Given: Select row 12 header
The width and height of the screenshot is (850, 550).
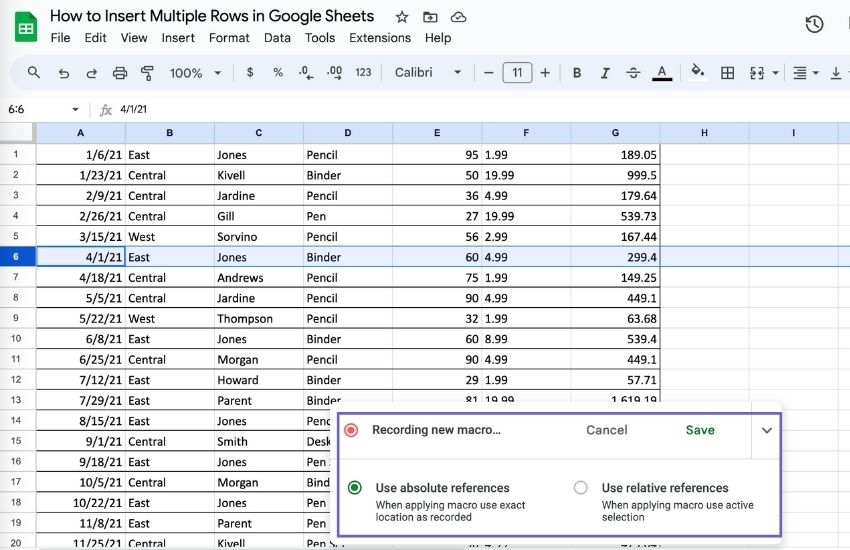Looking at the screenshot, I should [16, 379].
